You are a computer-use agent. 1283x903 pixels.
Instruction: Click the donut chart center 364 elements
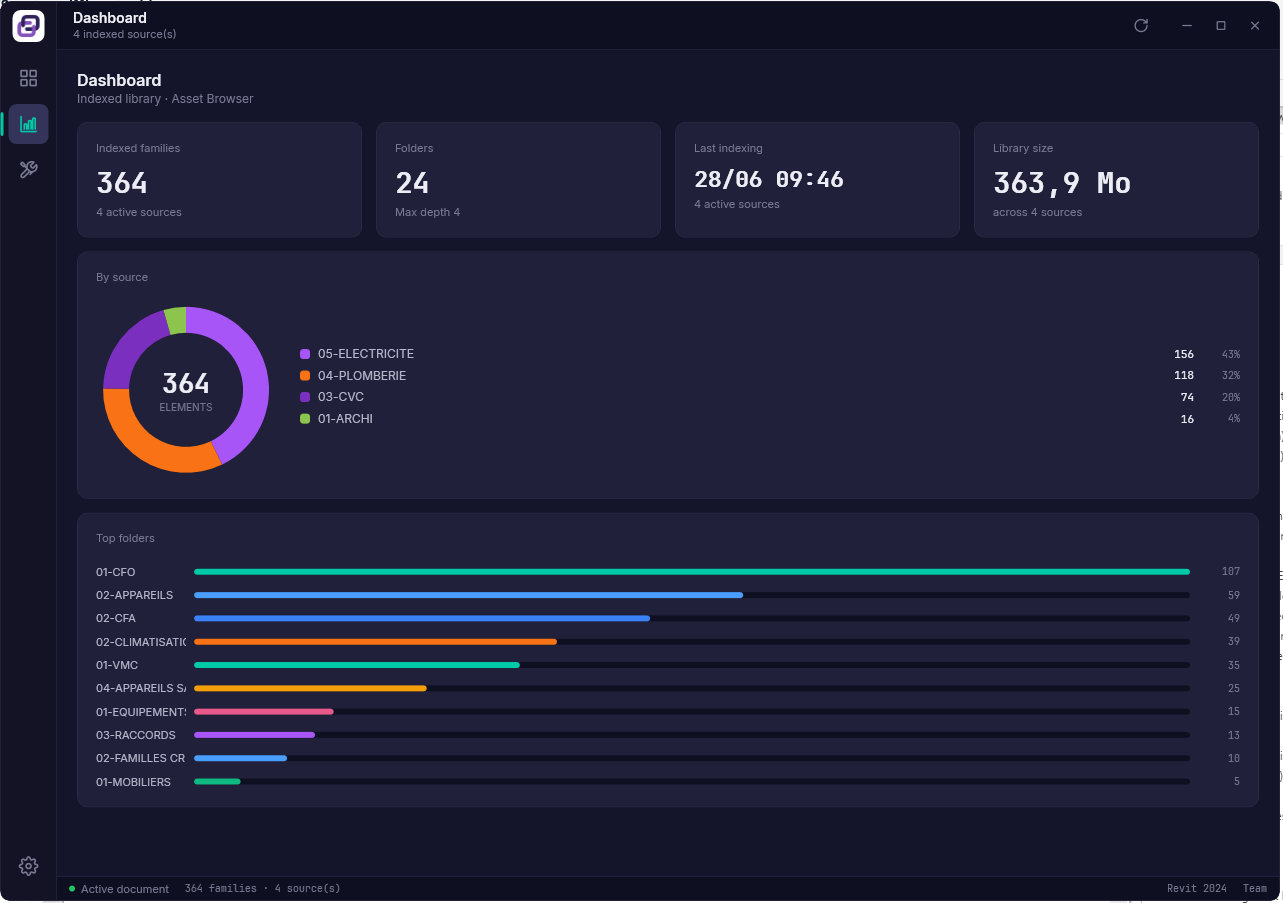click(x=186, y=390)
